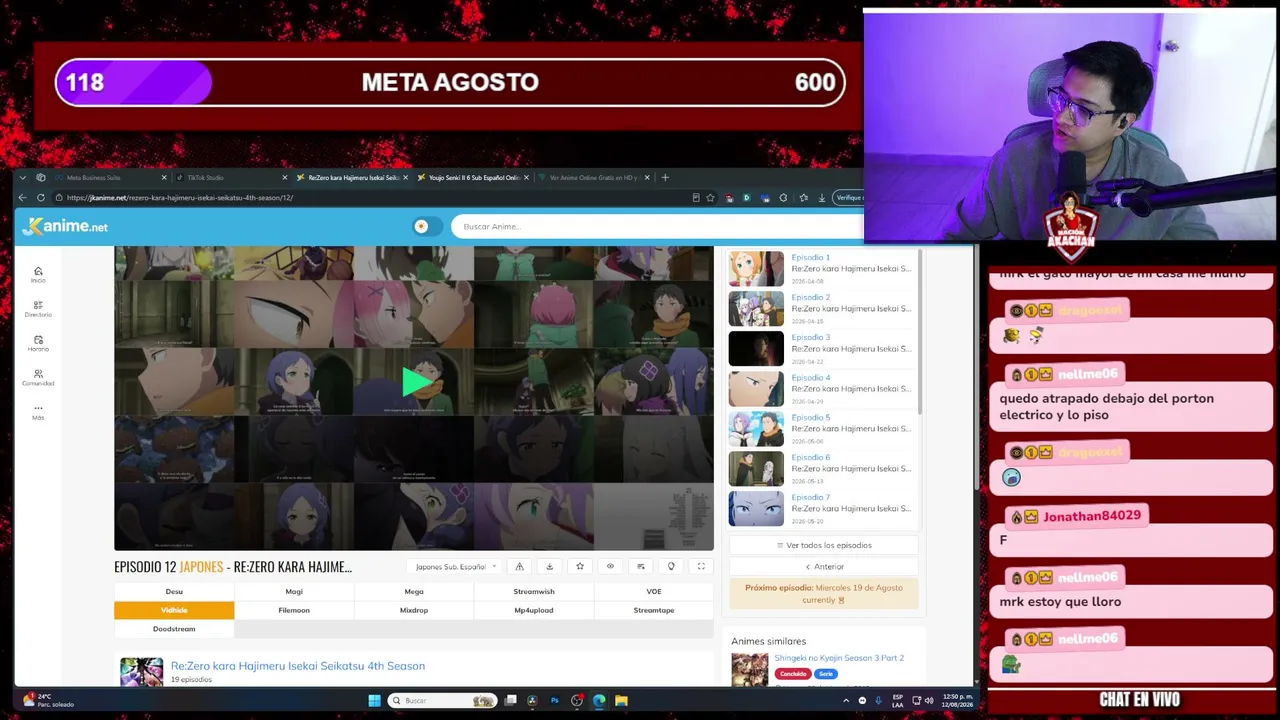Click the Buscar Anime search field
The image size is (1280, 720).
tap(656, 226)
